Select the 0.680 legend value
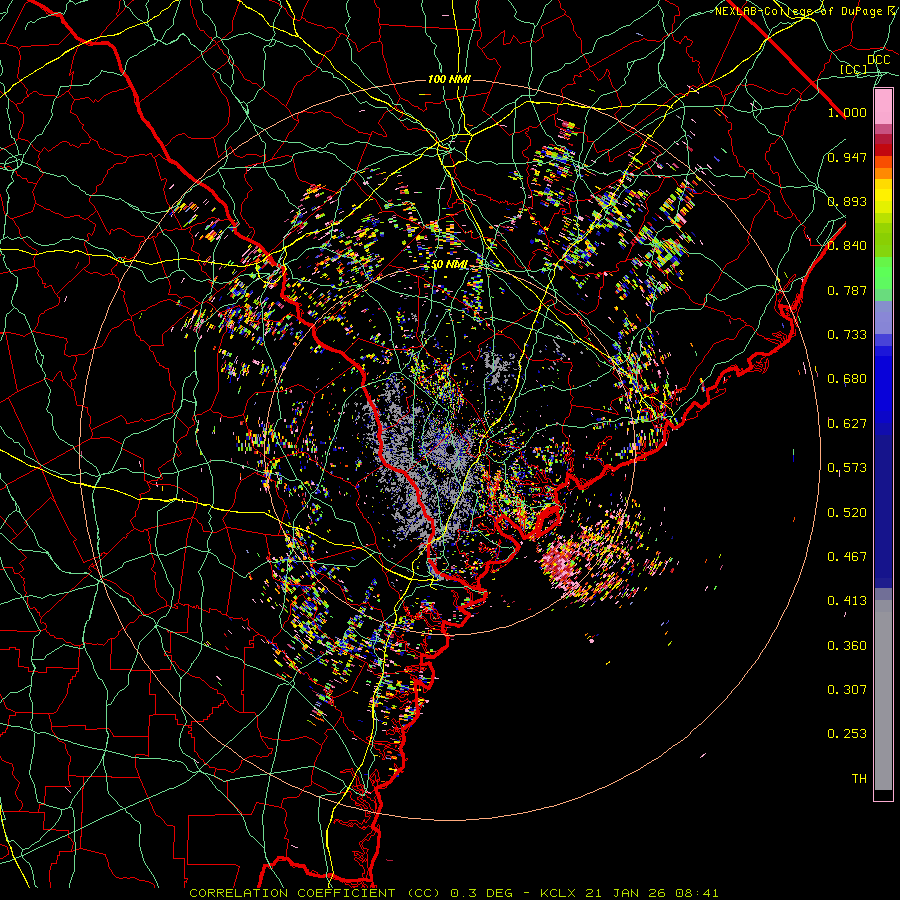This screenshot has width=900, height=900. (x=847, y=379)
